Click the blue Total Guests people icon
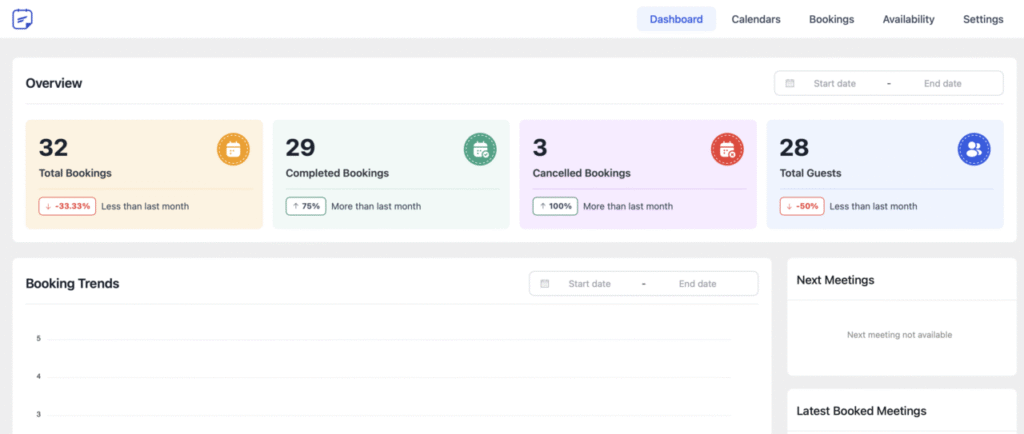 coord(974,149)
